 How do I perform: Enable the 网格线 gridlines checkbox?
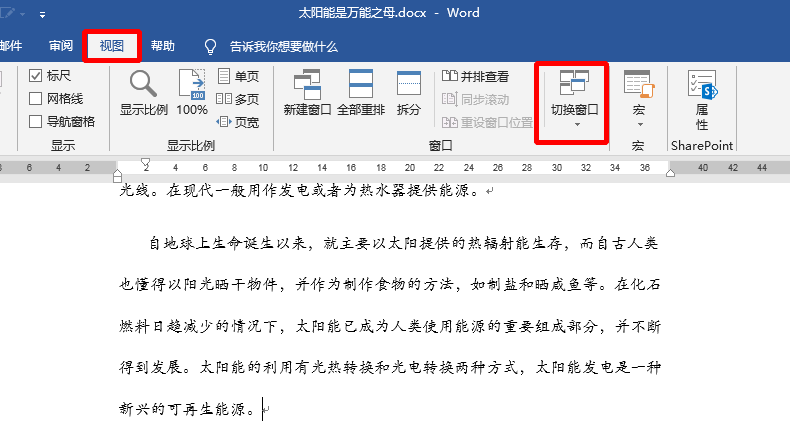click(35, 98)
